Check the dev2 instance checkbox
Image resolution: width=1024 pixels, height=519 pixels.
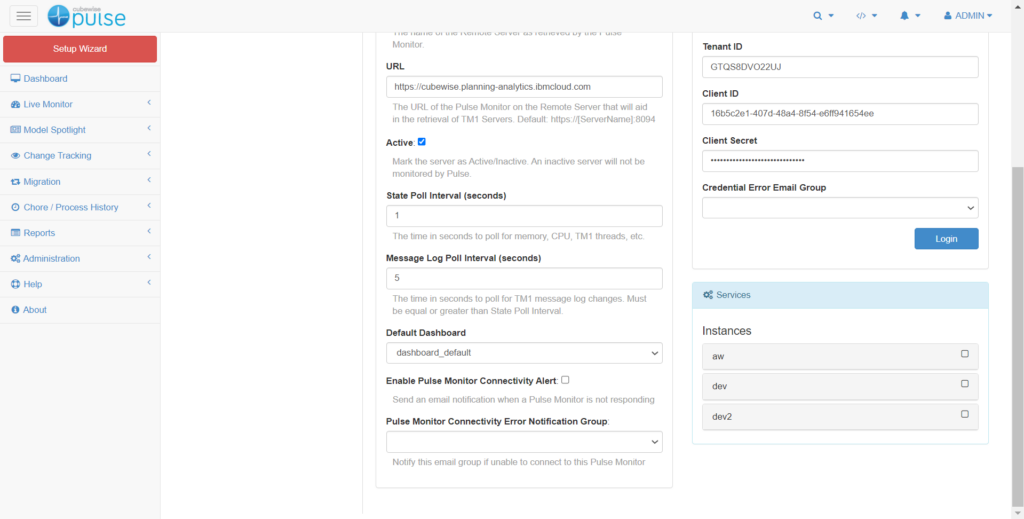[x=965, y=414]
